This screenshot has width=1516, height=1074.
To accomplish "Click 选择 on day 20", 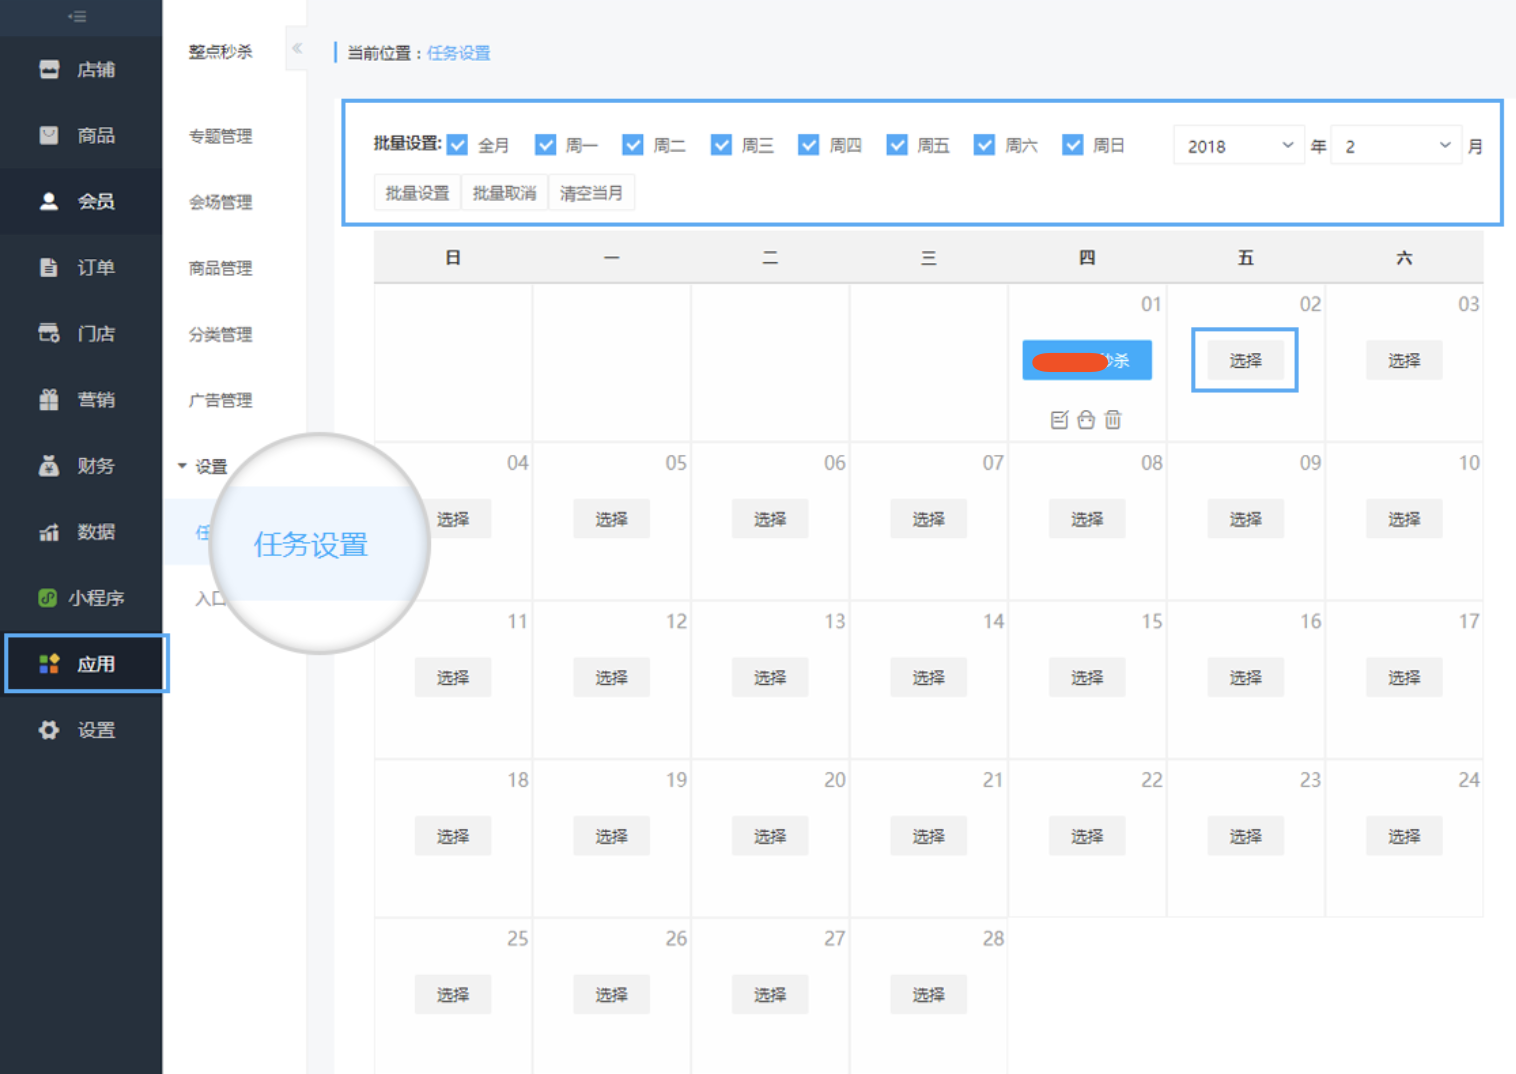I will coord(770,836).
